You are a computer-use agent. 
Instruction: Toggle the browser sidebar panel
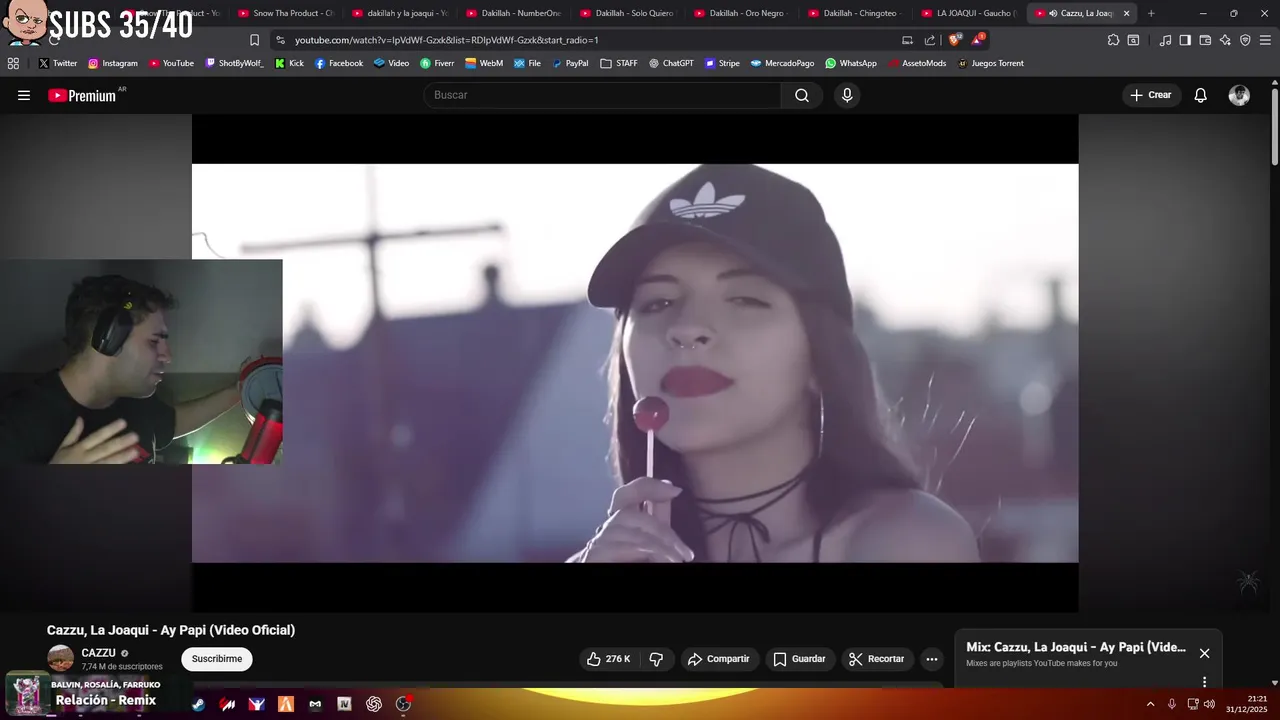pos(1185,40)
